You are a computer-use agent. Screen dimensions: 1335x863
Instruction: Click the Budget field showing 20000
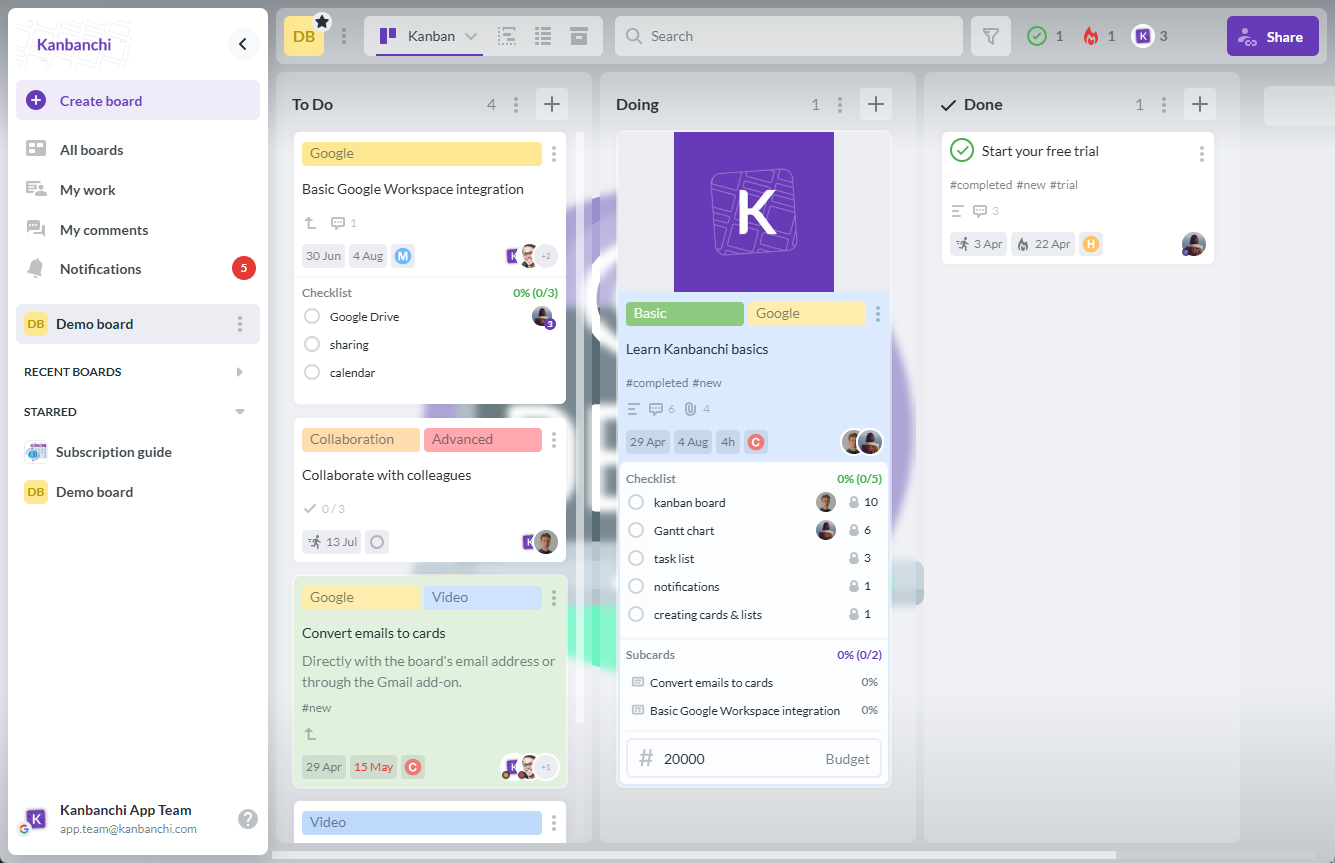tap(755, 759)
